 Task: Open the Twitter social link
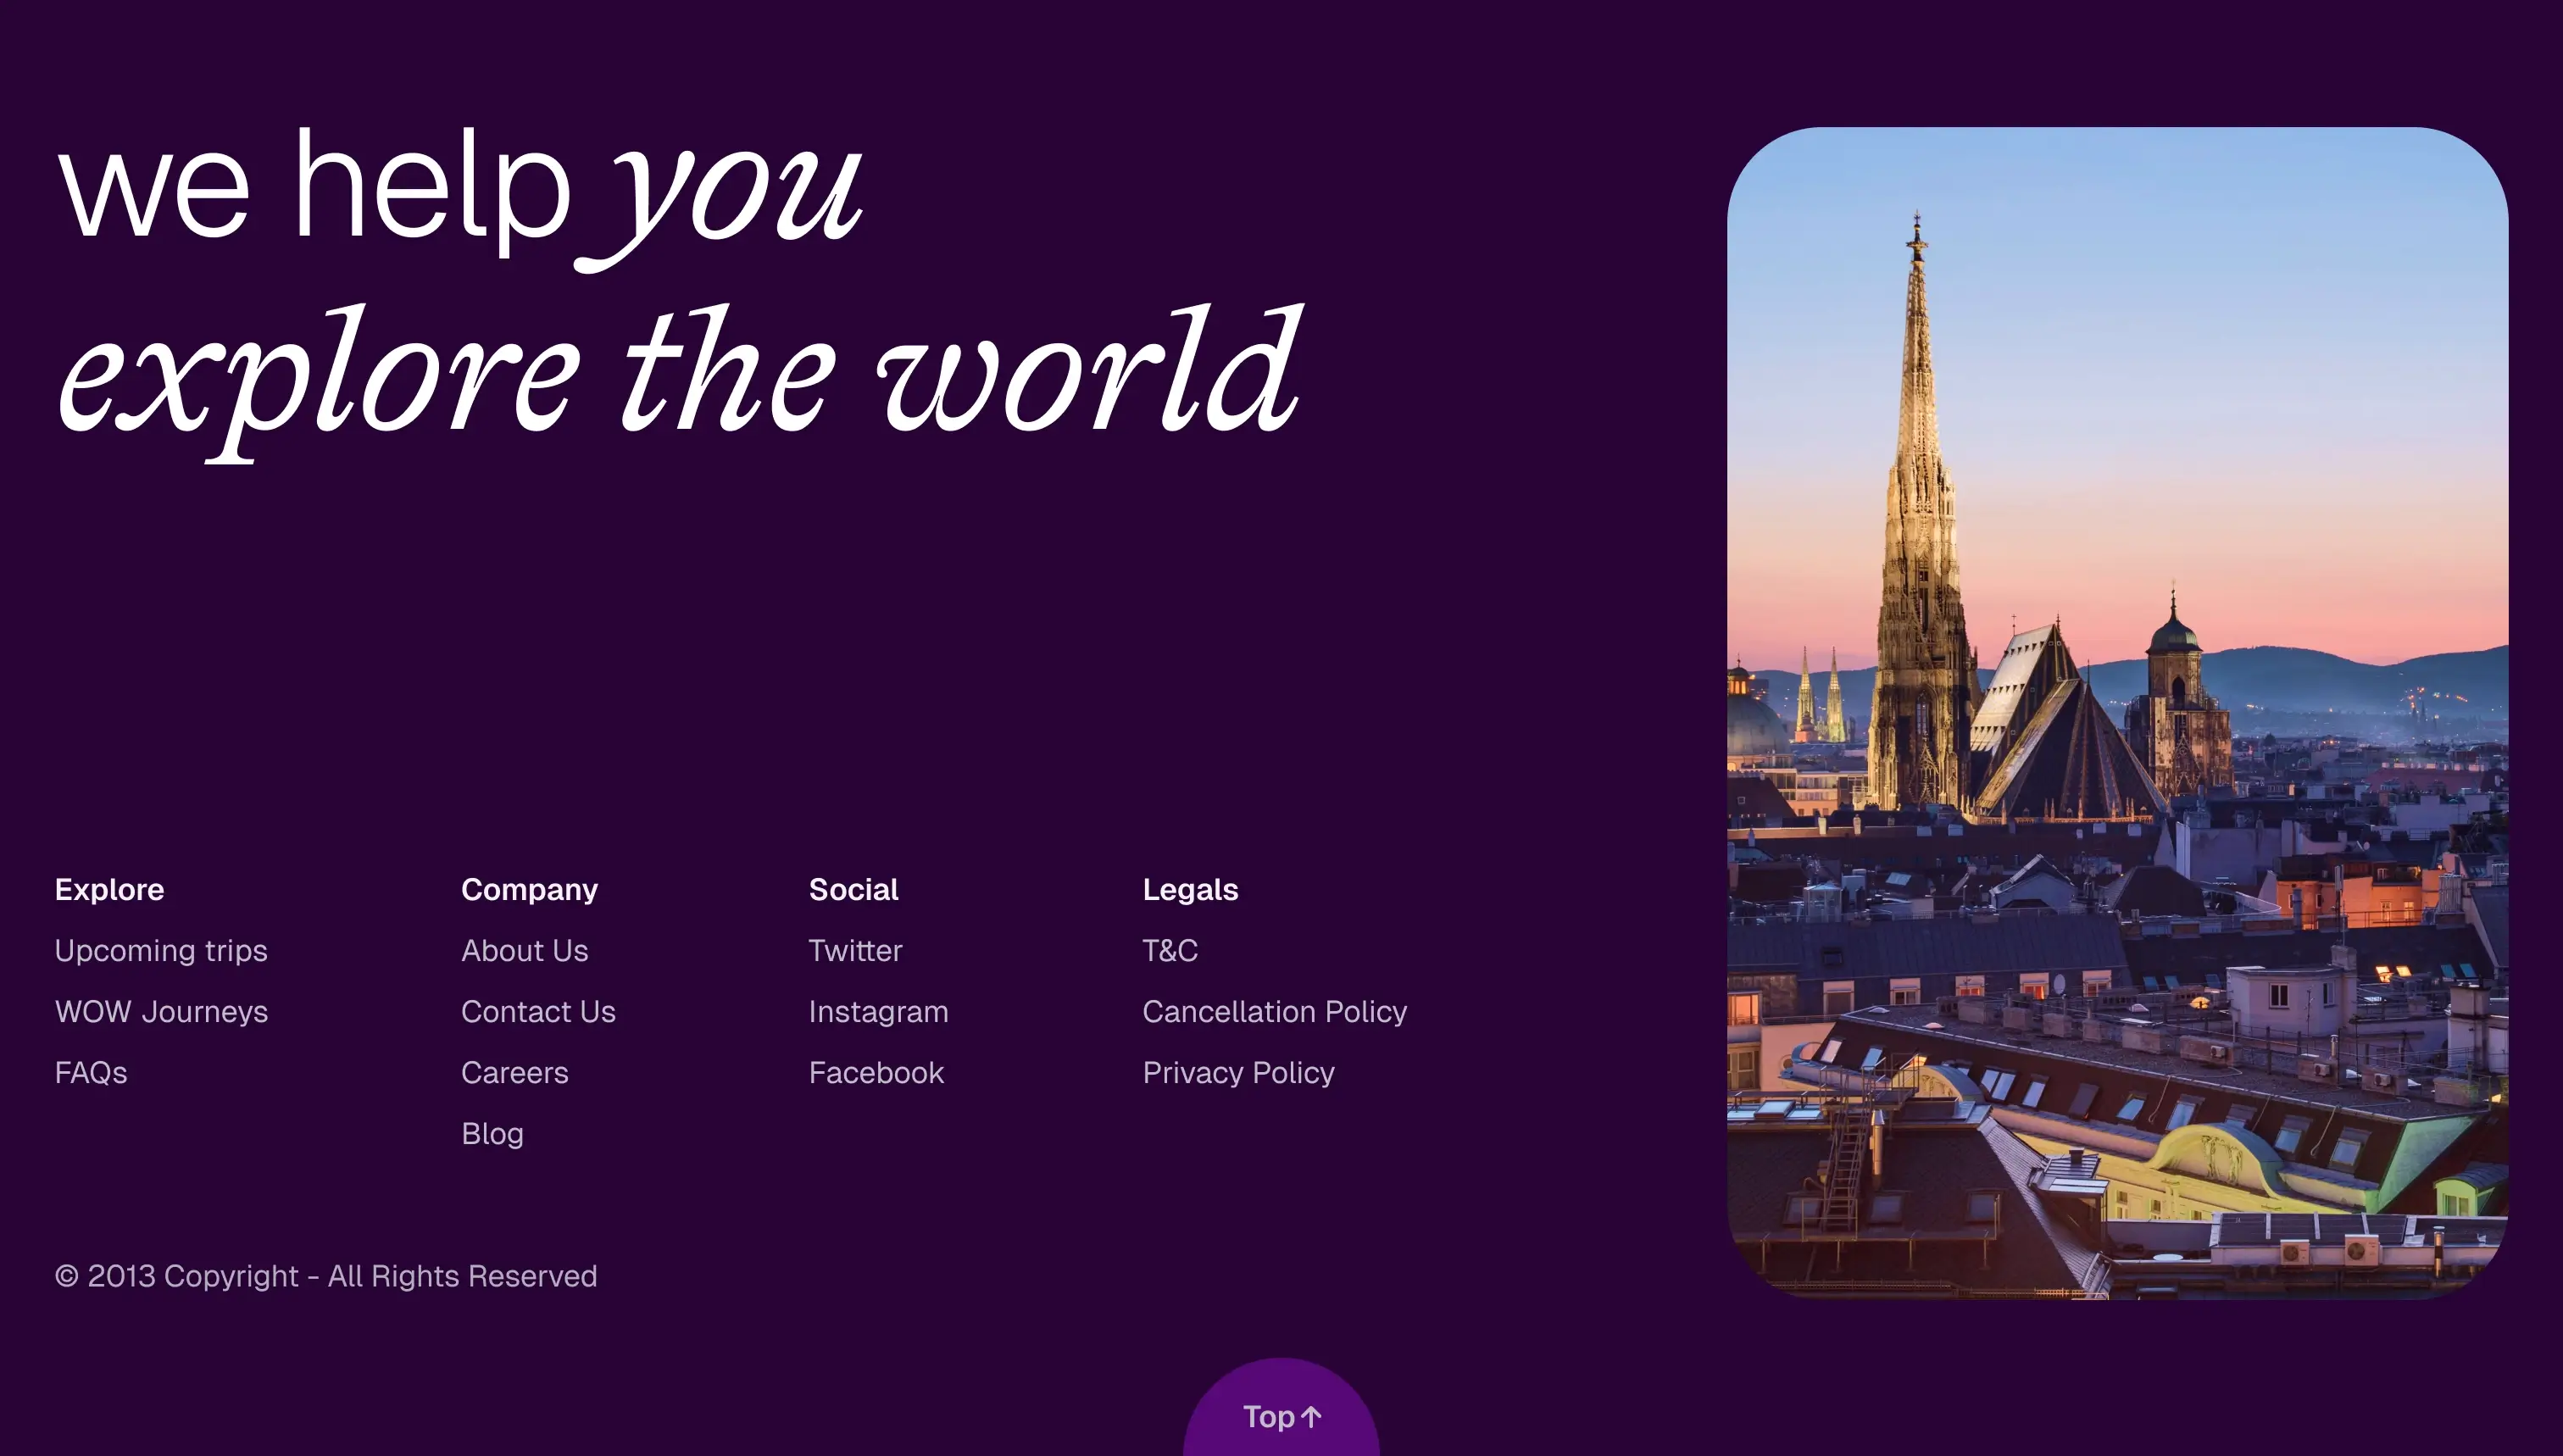[855, 950]
